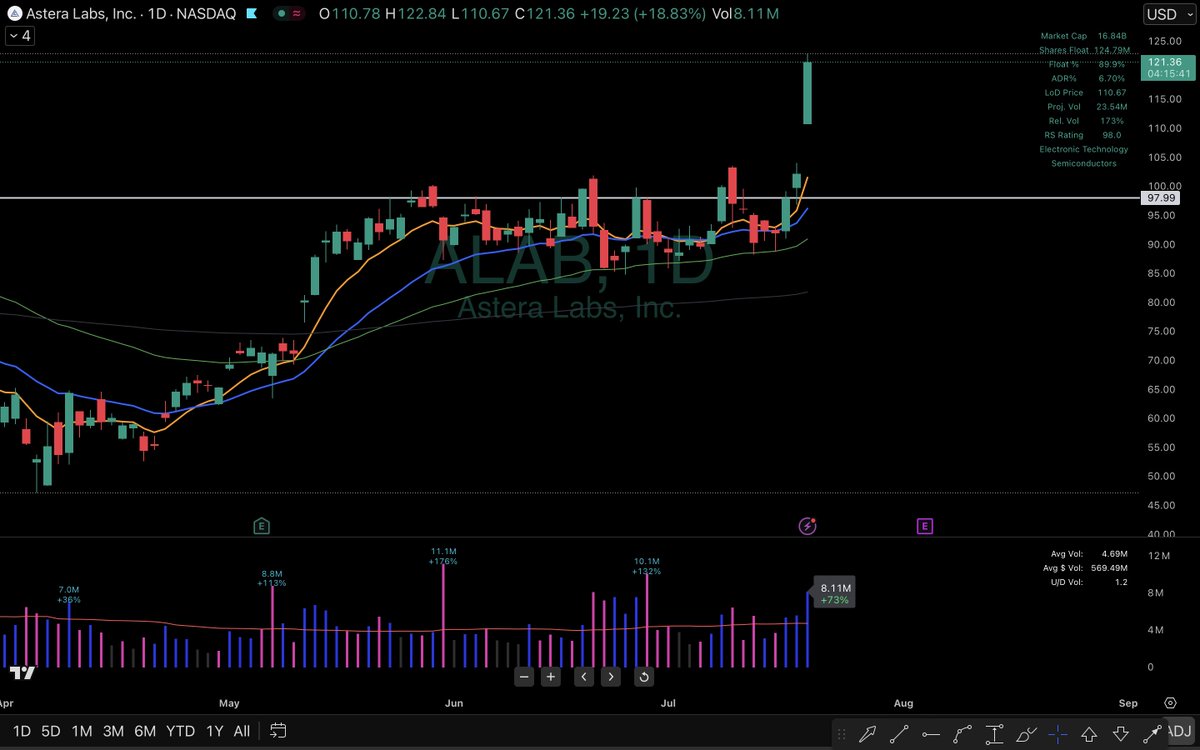The image size is (1200, 750).
Task: Select the price range measure tool
Action: tap(995, 732)
